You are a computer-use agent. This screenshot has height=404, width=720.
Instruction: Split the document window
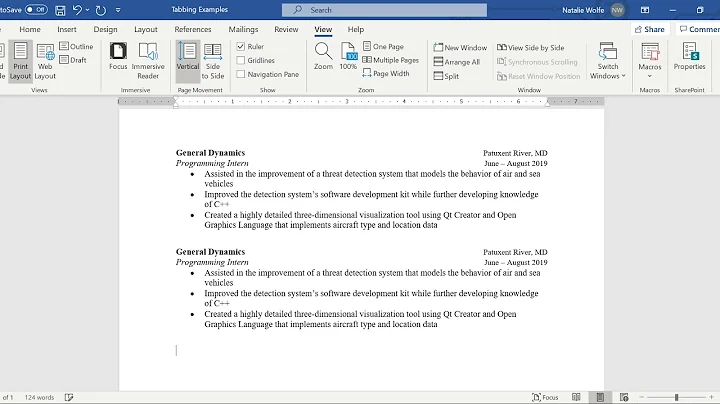[x=446, y=76]
